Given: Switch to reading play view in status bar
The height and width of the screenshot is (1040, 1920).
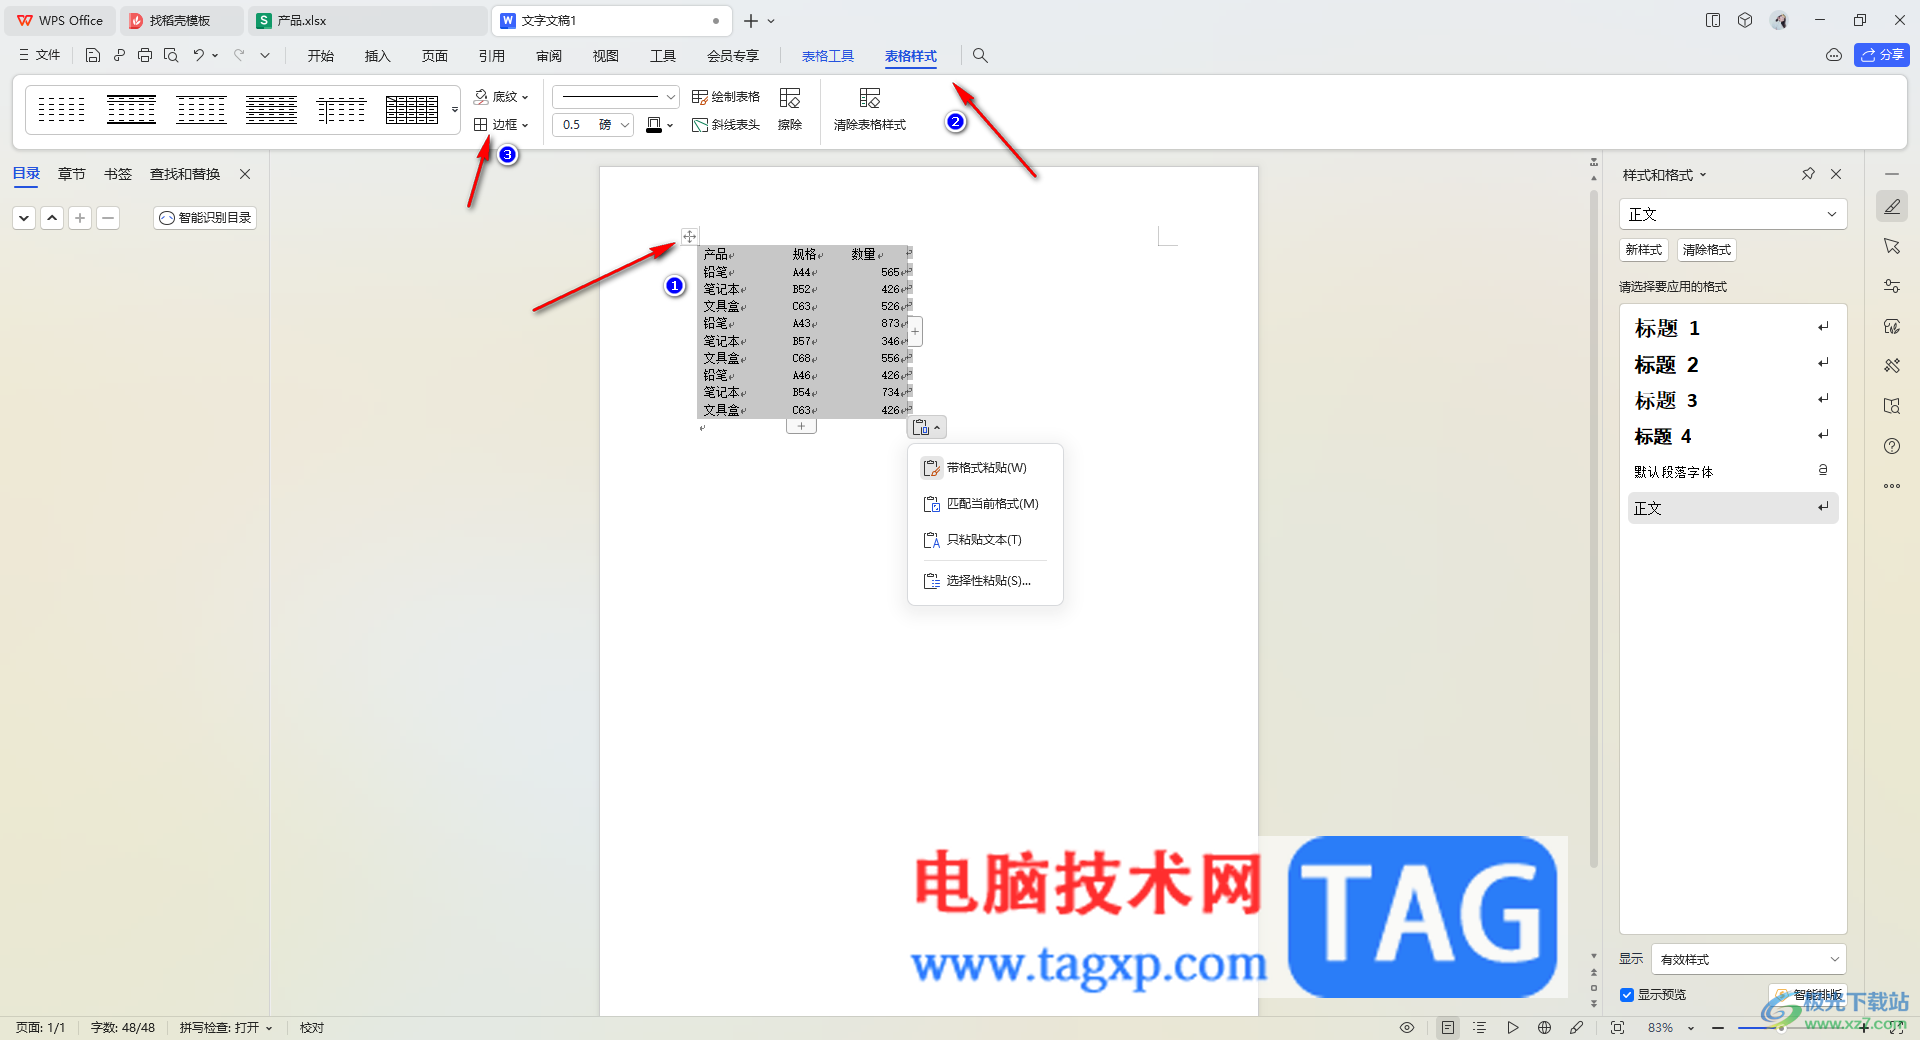Looking at the screenshot, I should tap(1512, 1027).
